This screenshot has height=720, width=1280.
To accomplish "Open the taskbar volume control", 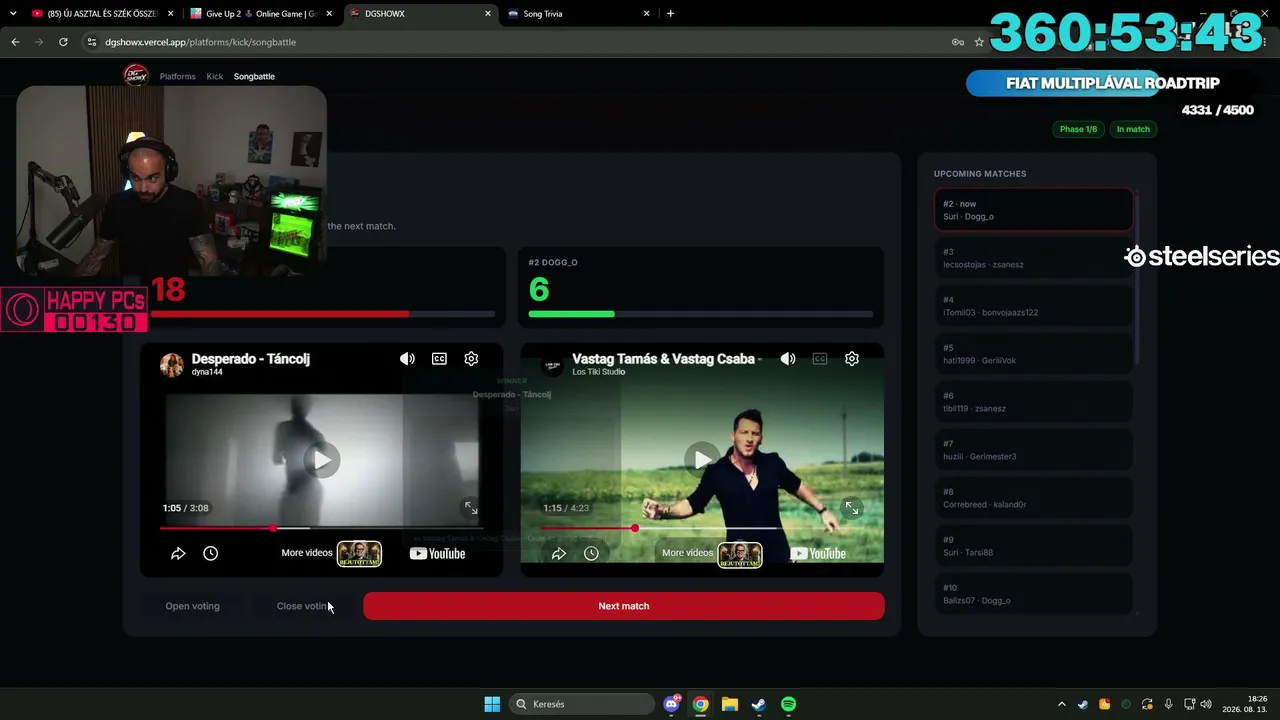I will pyautogui.click(x=1206, y=704).
